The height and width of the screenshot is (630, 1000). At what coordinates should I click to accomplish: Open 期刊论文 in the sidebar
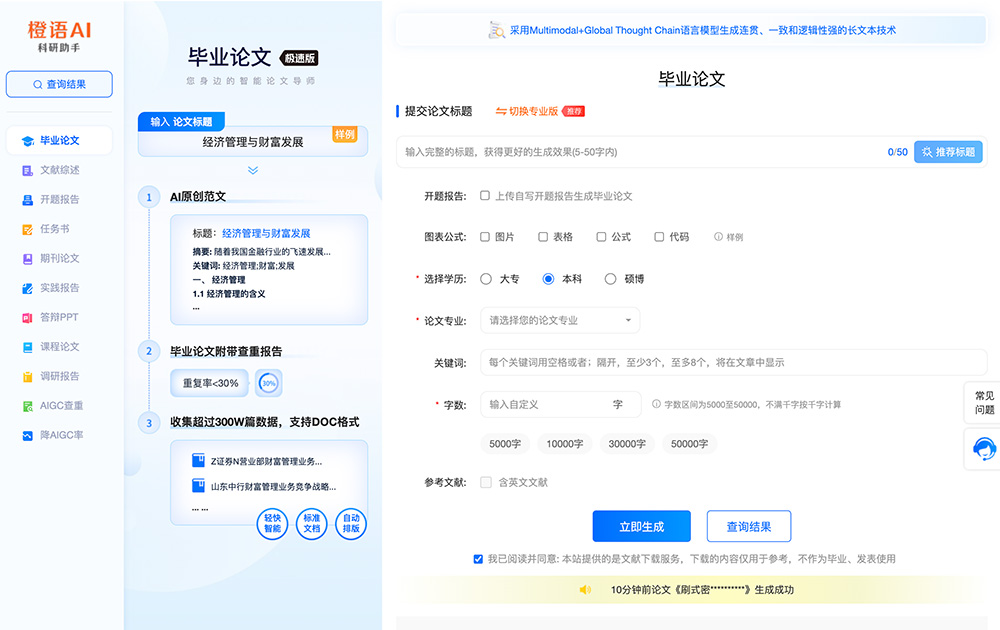click(x=59, y=258)
